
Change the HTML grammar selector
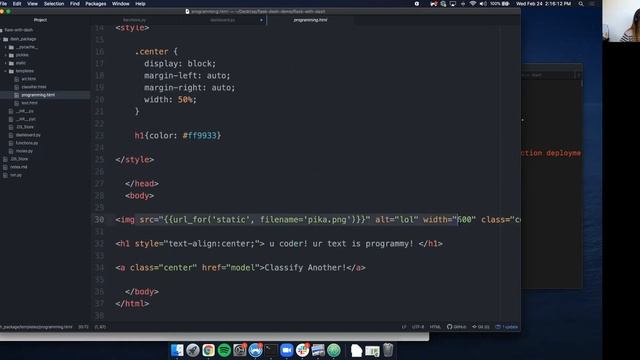[x=435, y=327]
